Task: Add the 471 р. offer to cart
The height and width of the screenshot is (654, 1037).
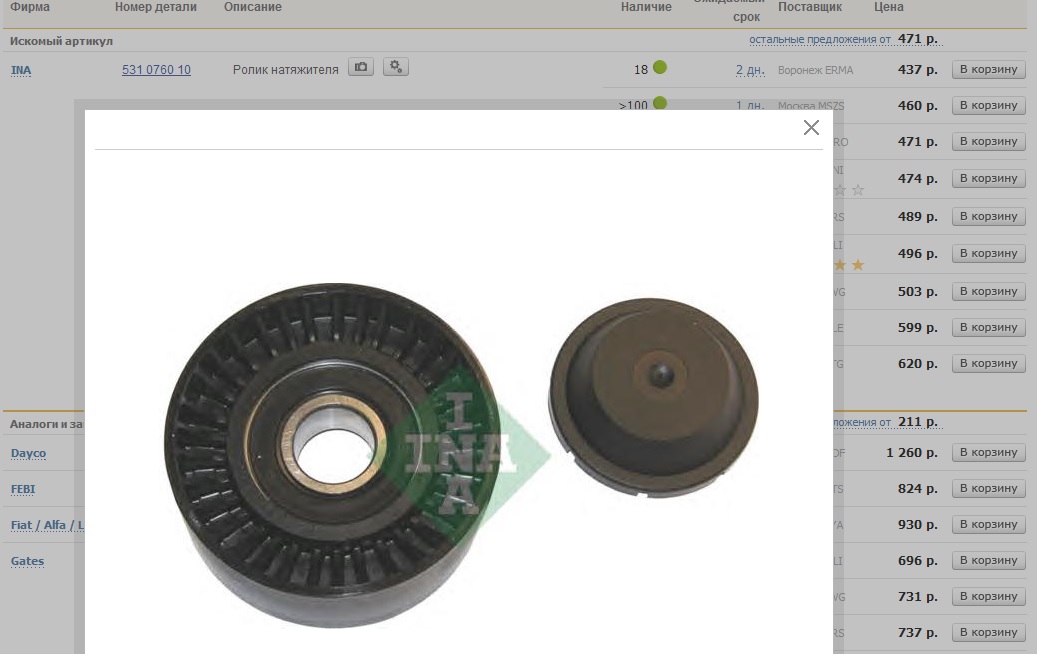Action: (x=988, y=141)
